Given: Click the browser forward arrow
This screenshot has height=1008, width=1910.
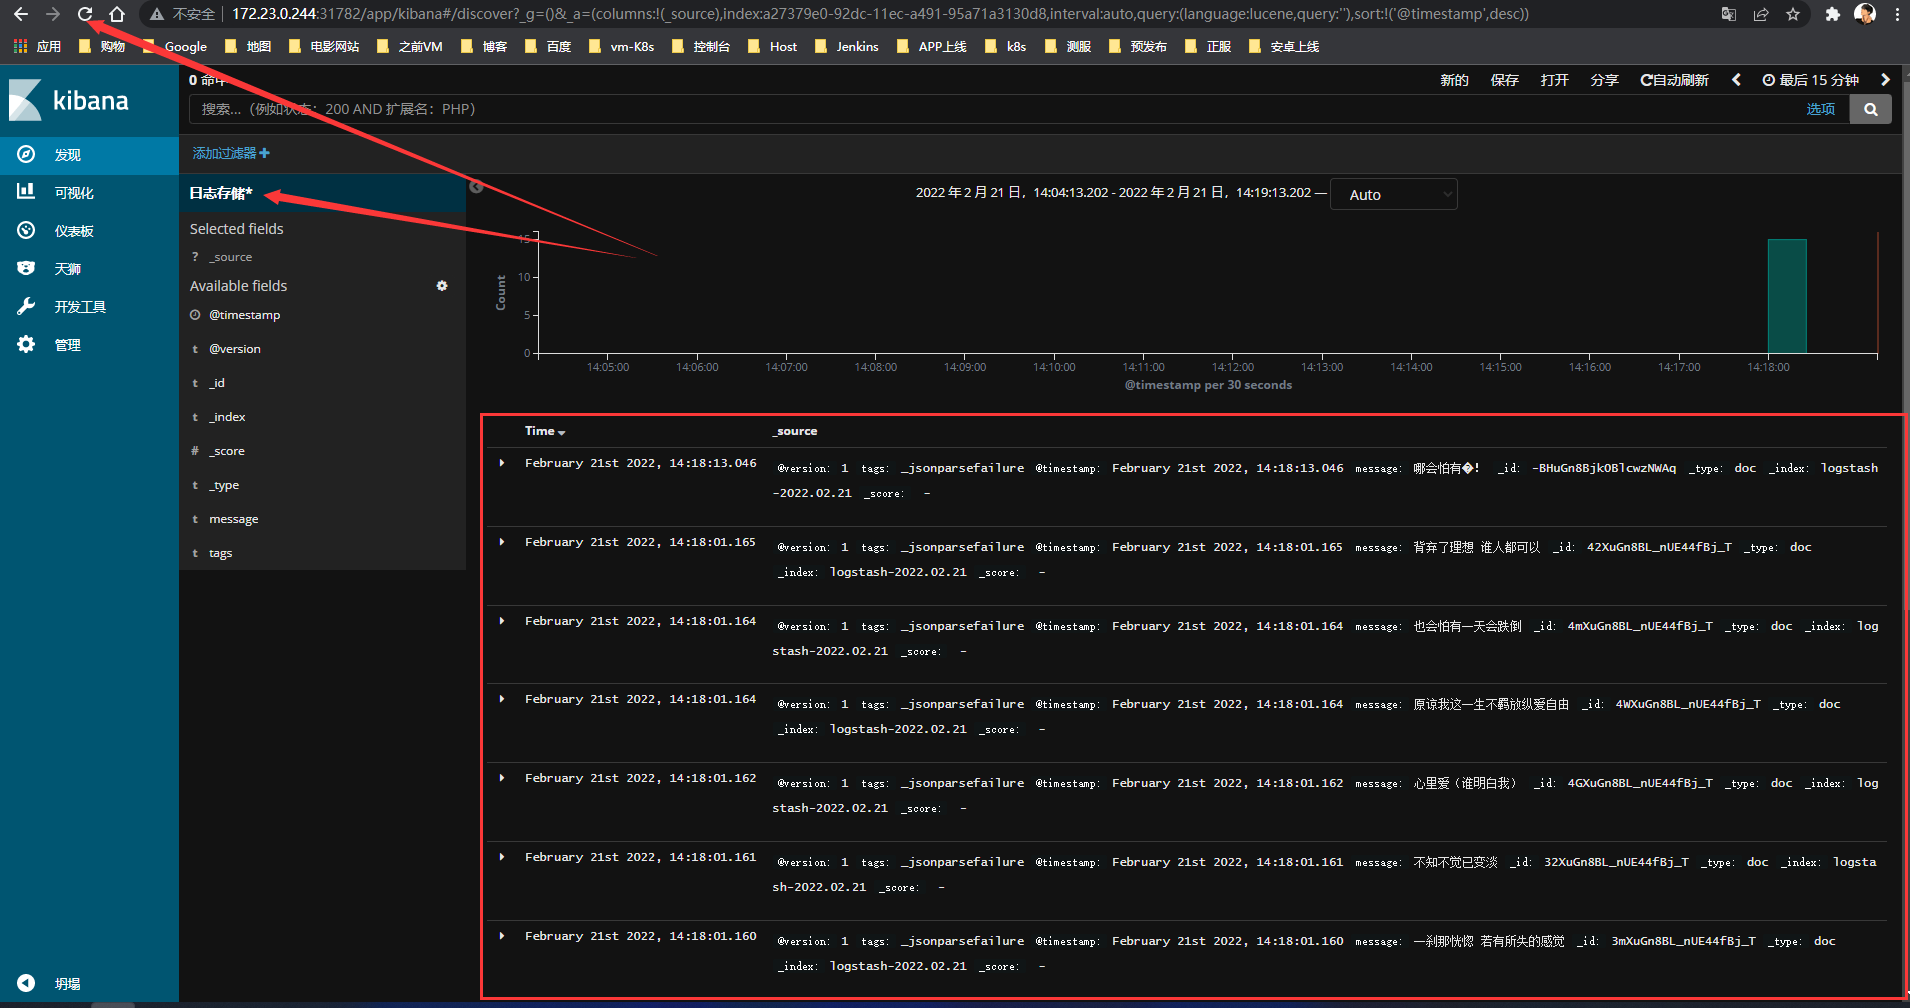Looking at the screenshot, I should [x=53, y=14].
